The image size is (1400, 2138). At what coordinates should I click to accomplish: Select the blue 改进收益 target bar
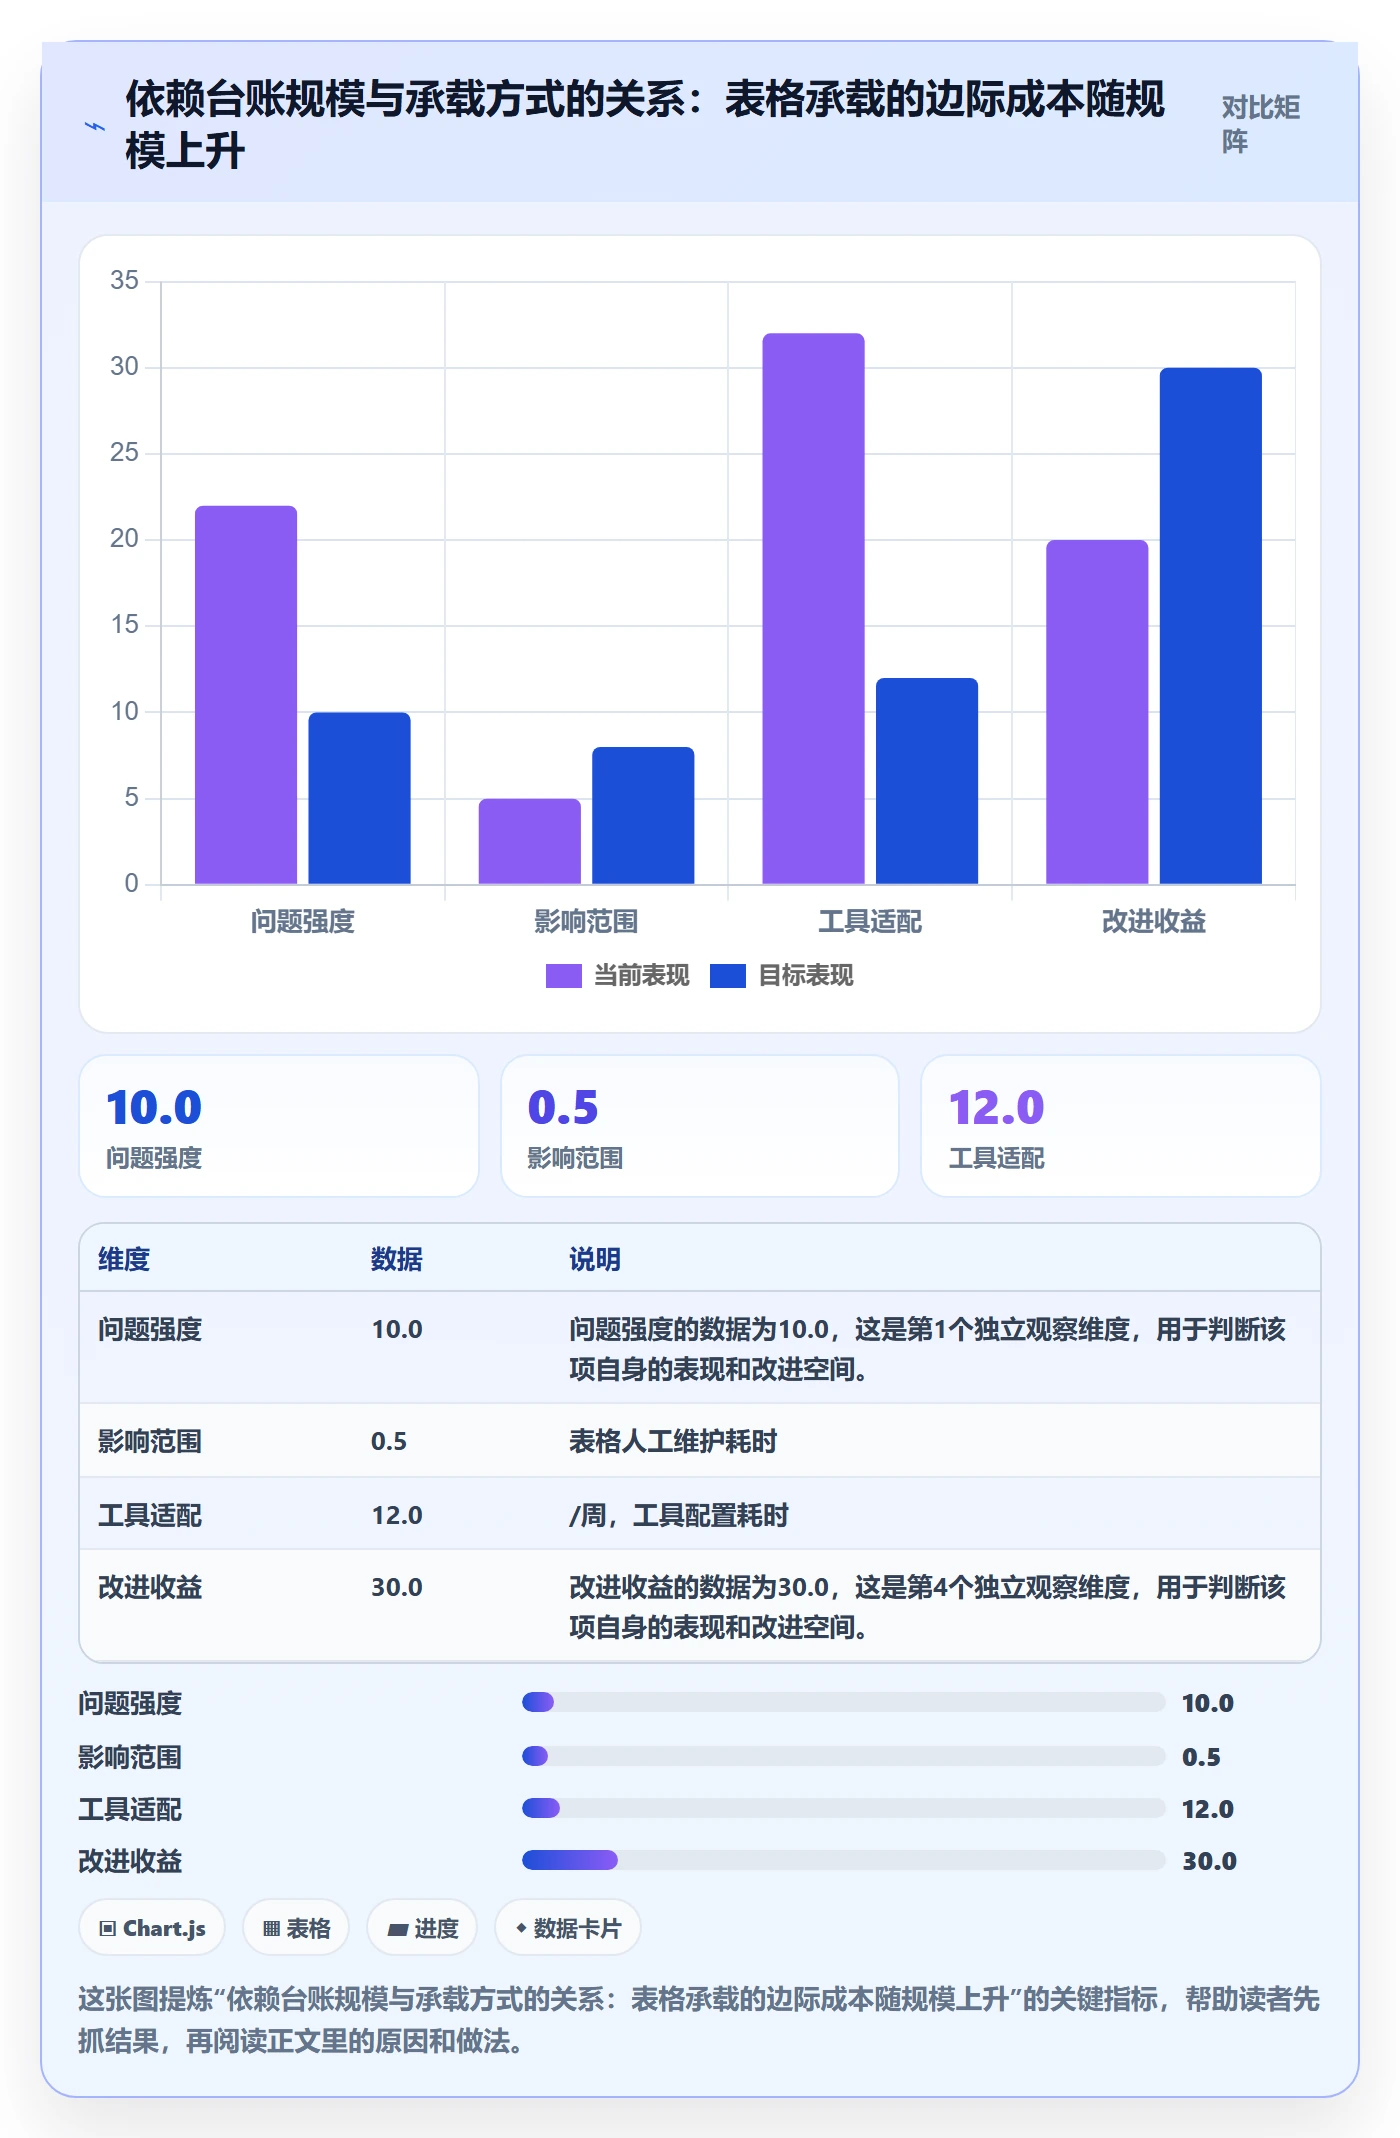tap(1211, 626)
